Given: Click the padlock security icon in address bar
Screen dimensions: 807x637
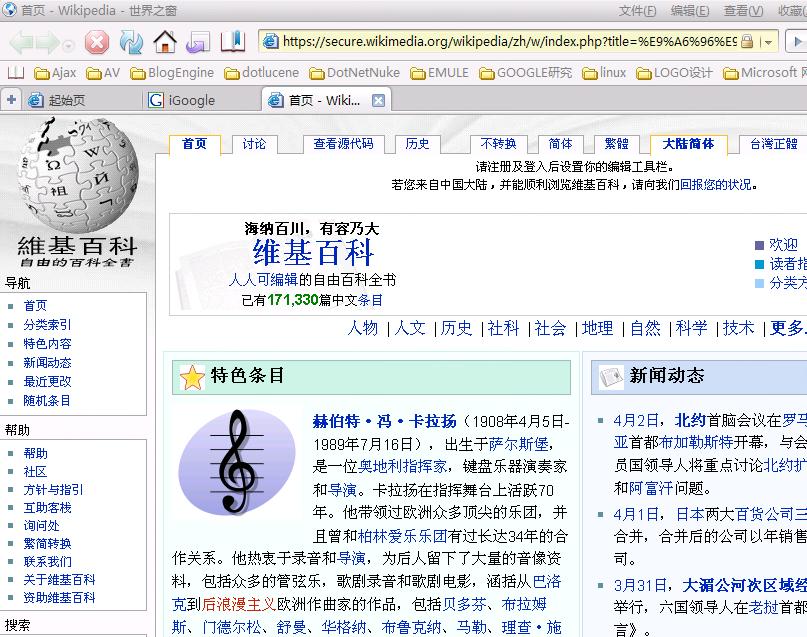Looking at the screenshot, I should (747, 42).
